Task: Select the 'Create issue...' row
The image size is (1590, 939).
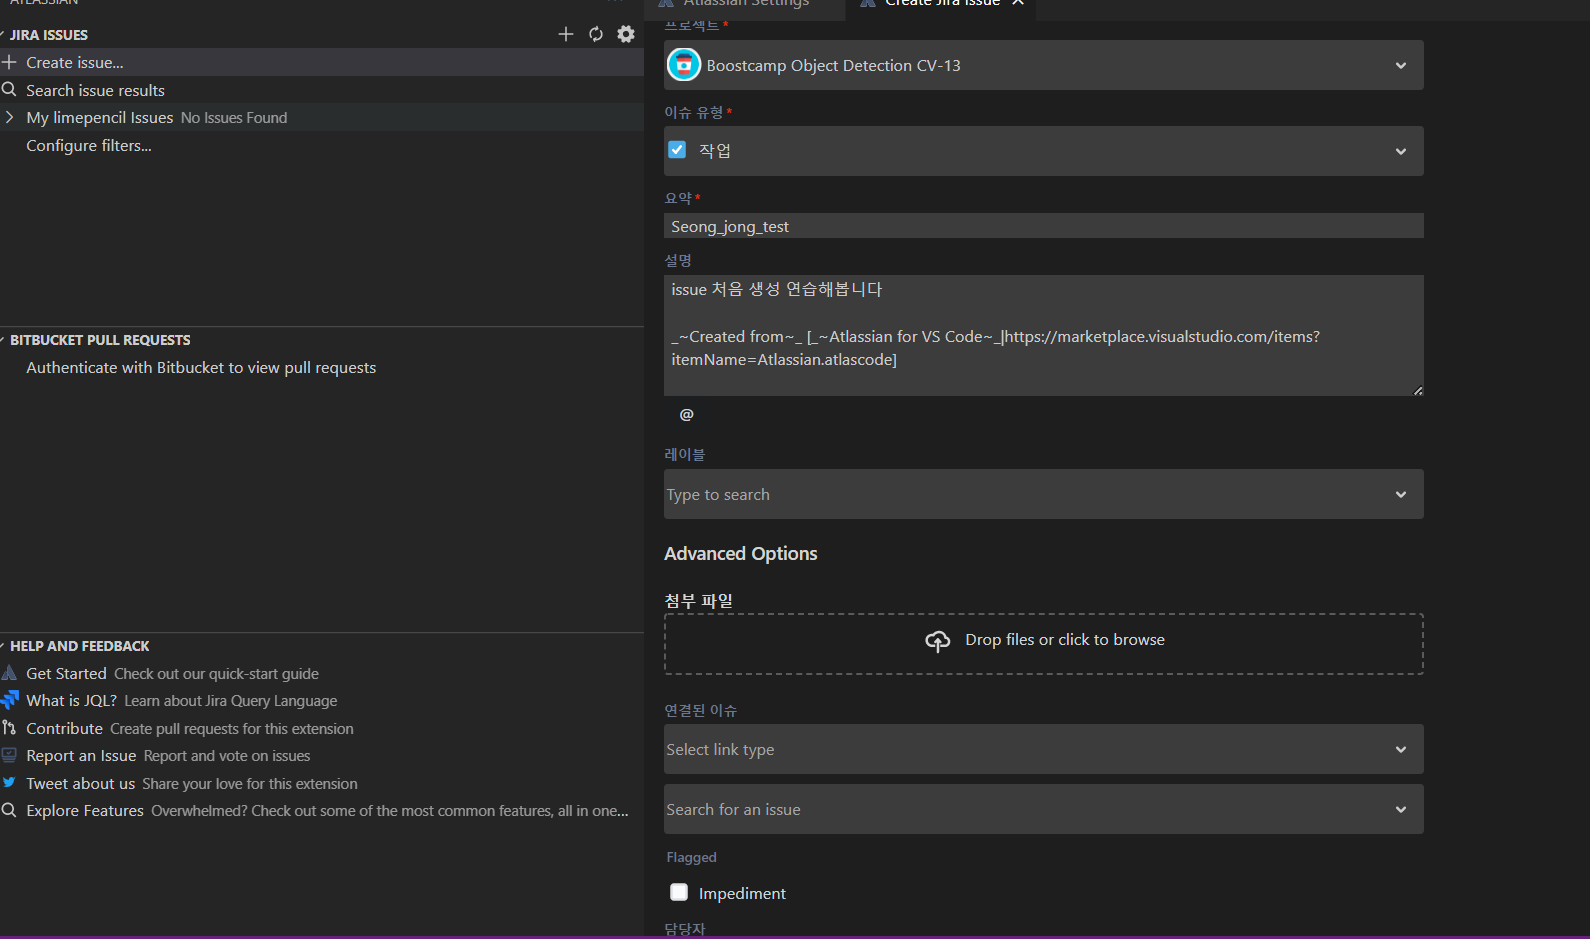Action: point(322,62)
